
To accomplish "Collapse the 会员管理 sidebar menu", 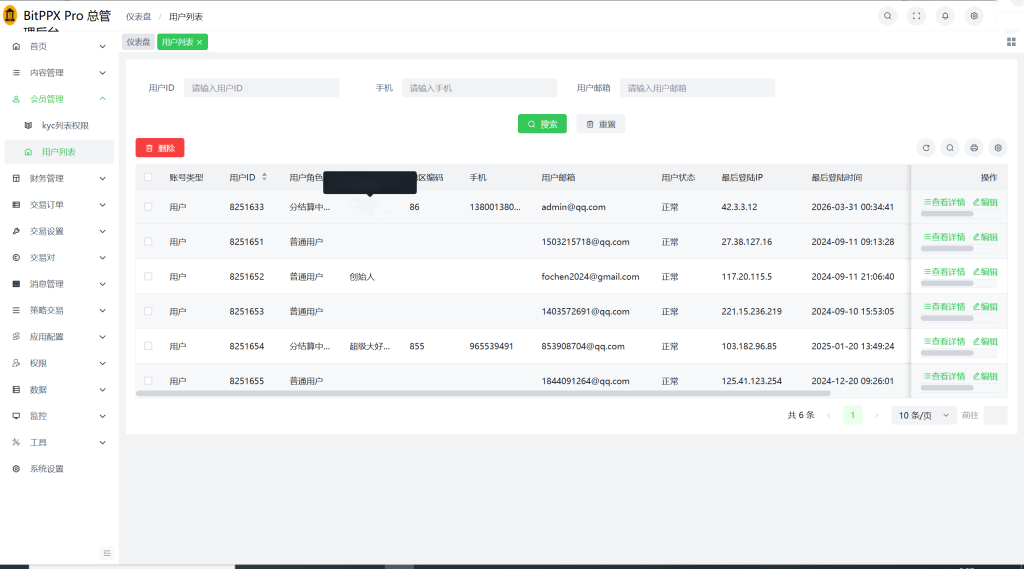I will (59, 99).
